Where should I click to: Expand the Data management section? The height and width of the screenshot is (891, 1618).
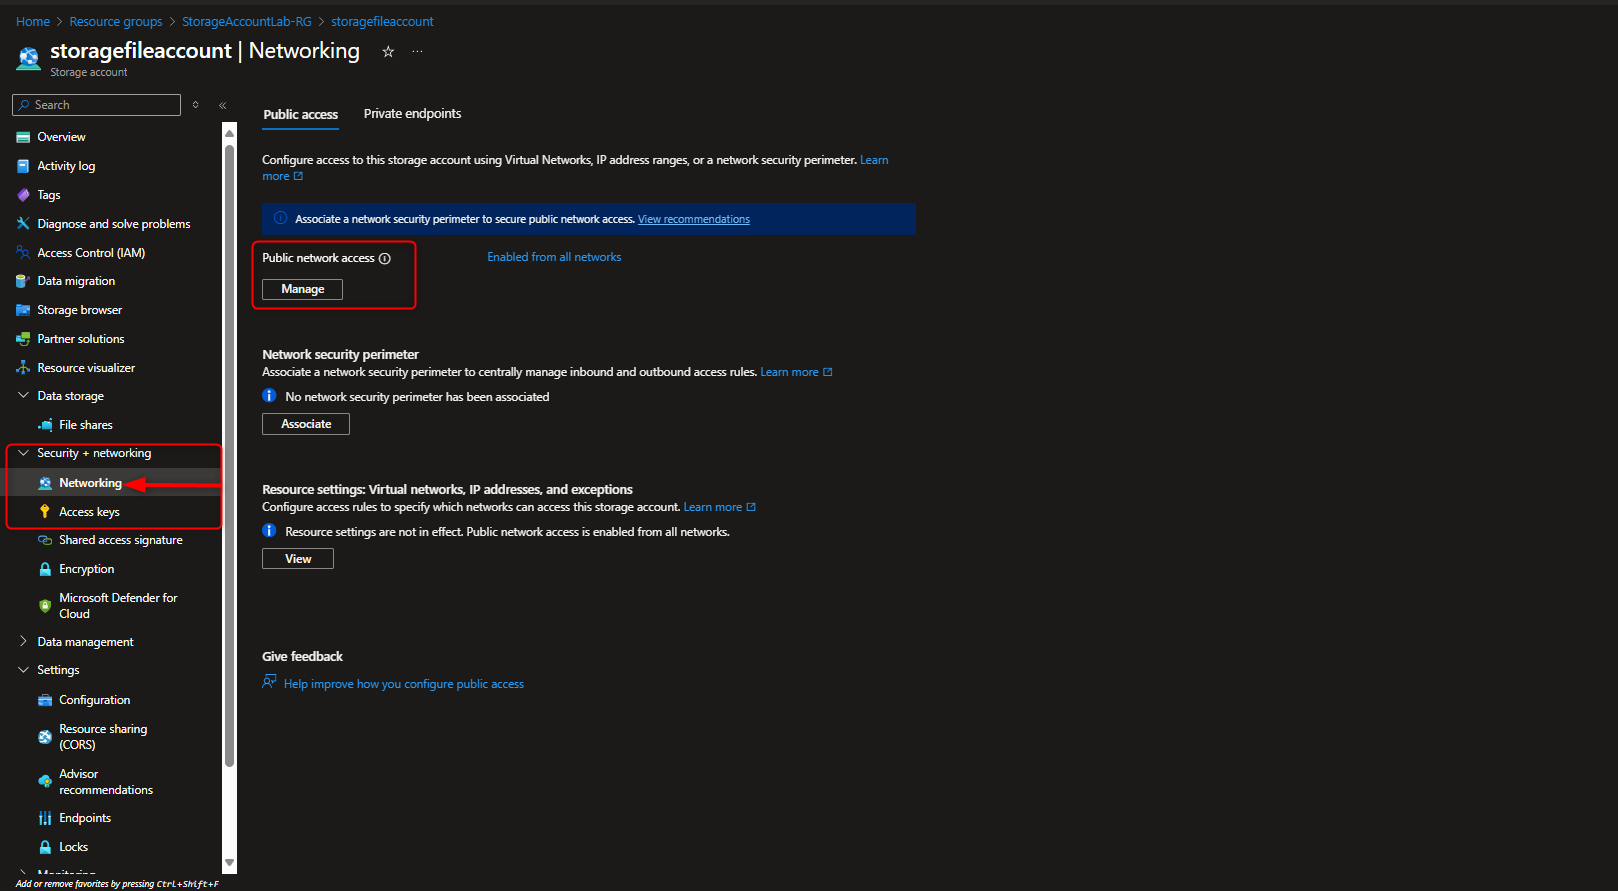(x=23, y=641)
